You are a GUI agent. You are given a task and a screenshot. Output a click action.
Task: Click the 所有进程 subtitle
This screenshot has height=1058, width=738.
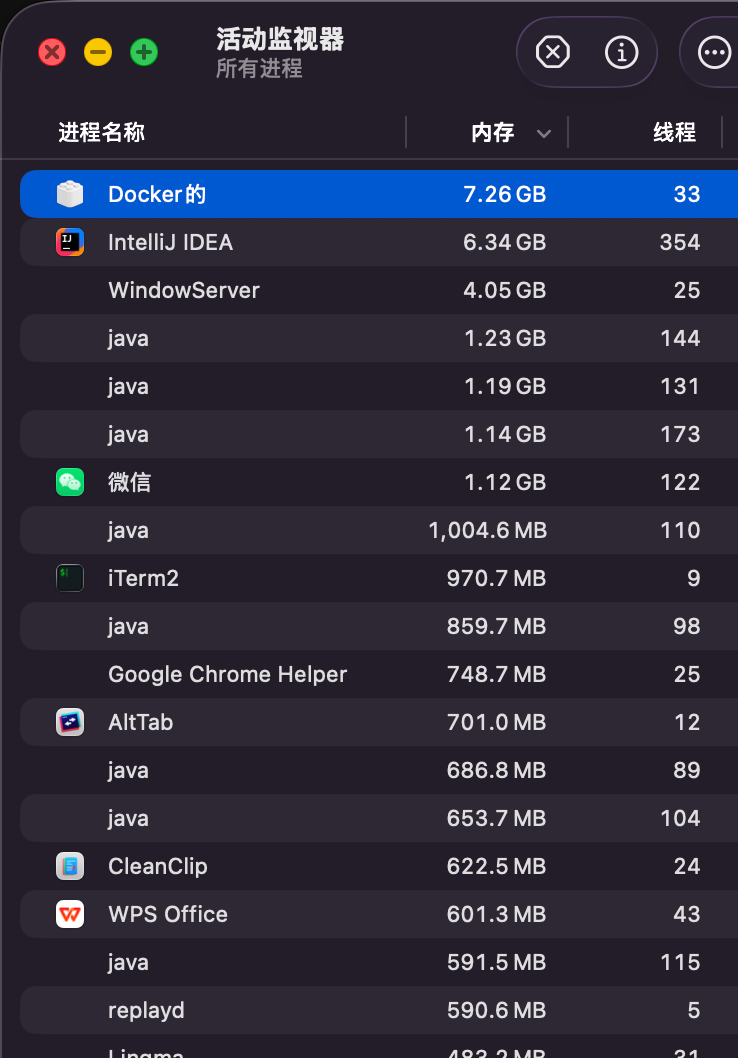pyautogui.click(x=259, y=68)
